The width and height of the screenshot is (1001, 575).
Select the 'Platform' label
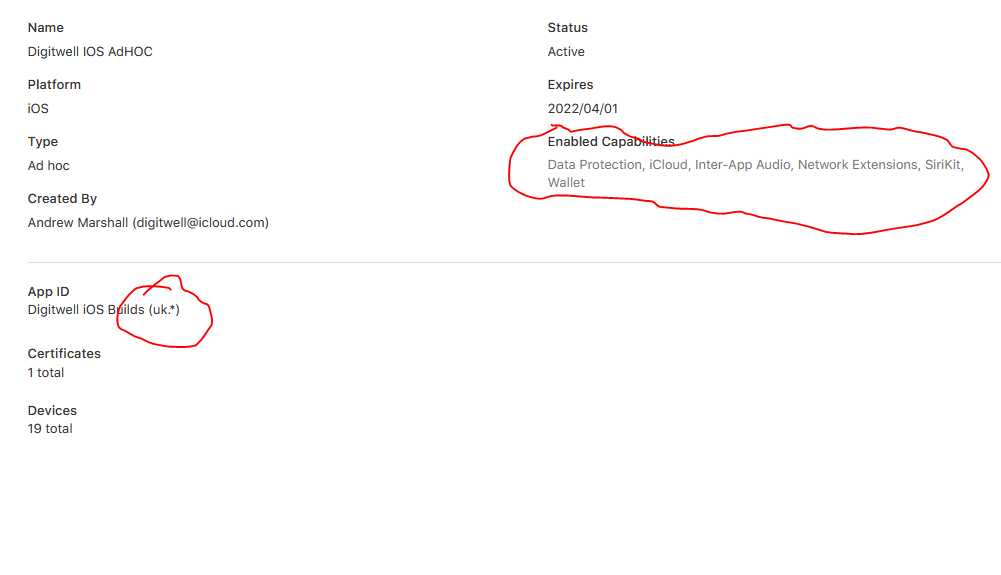coord(54,84)
